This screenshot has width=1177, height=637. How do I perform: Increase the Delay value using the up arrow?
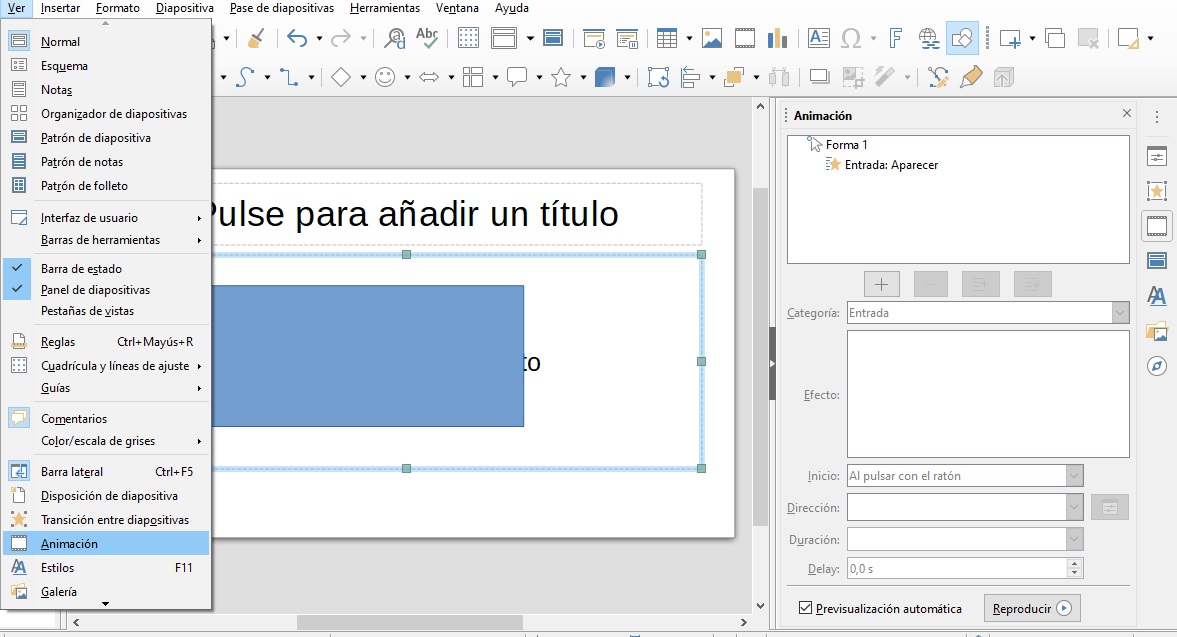pos(1075,563)
